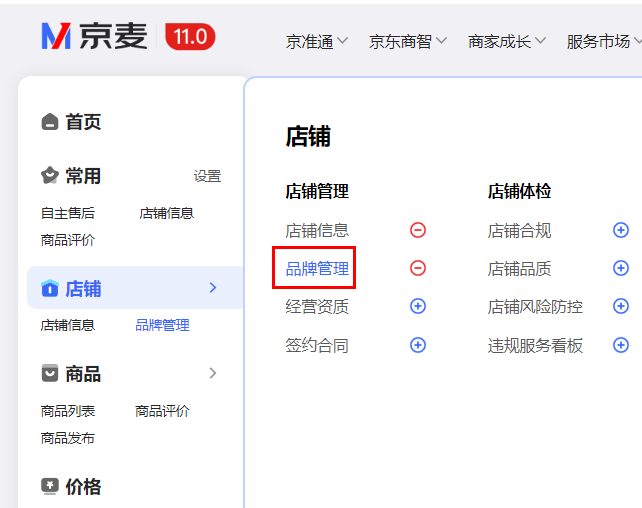Open 商品评价 under the 商品 section
Image resolution: width=642 pixels, height=508 pixels.
pyautogui.click(x=163, y=411)
